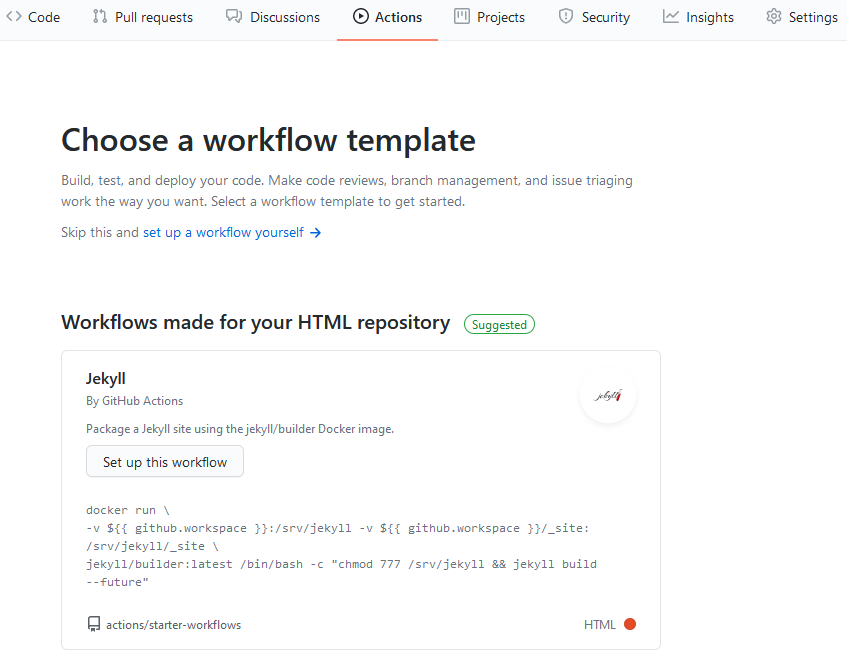Click the Code brackets icon

tap(14, 17)
